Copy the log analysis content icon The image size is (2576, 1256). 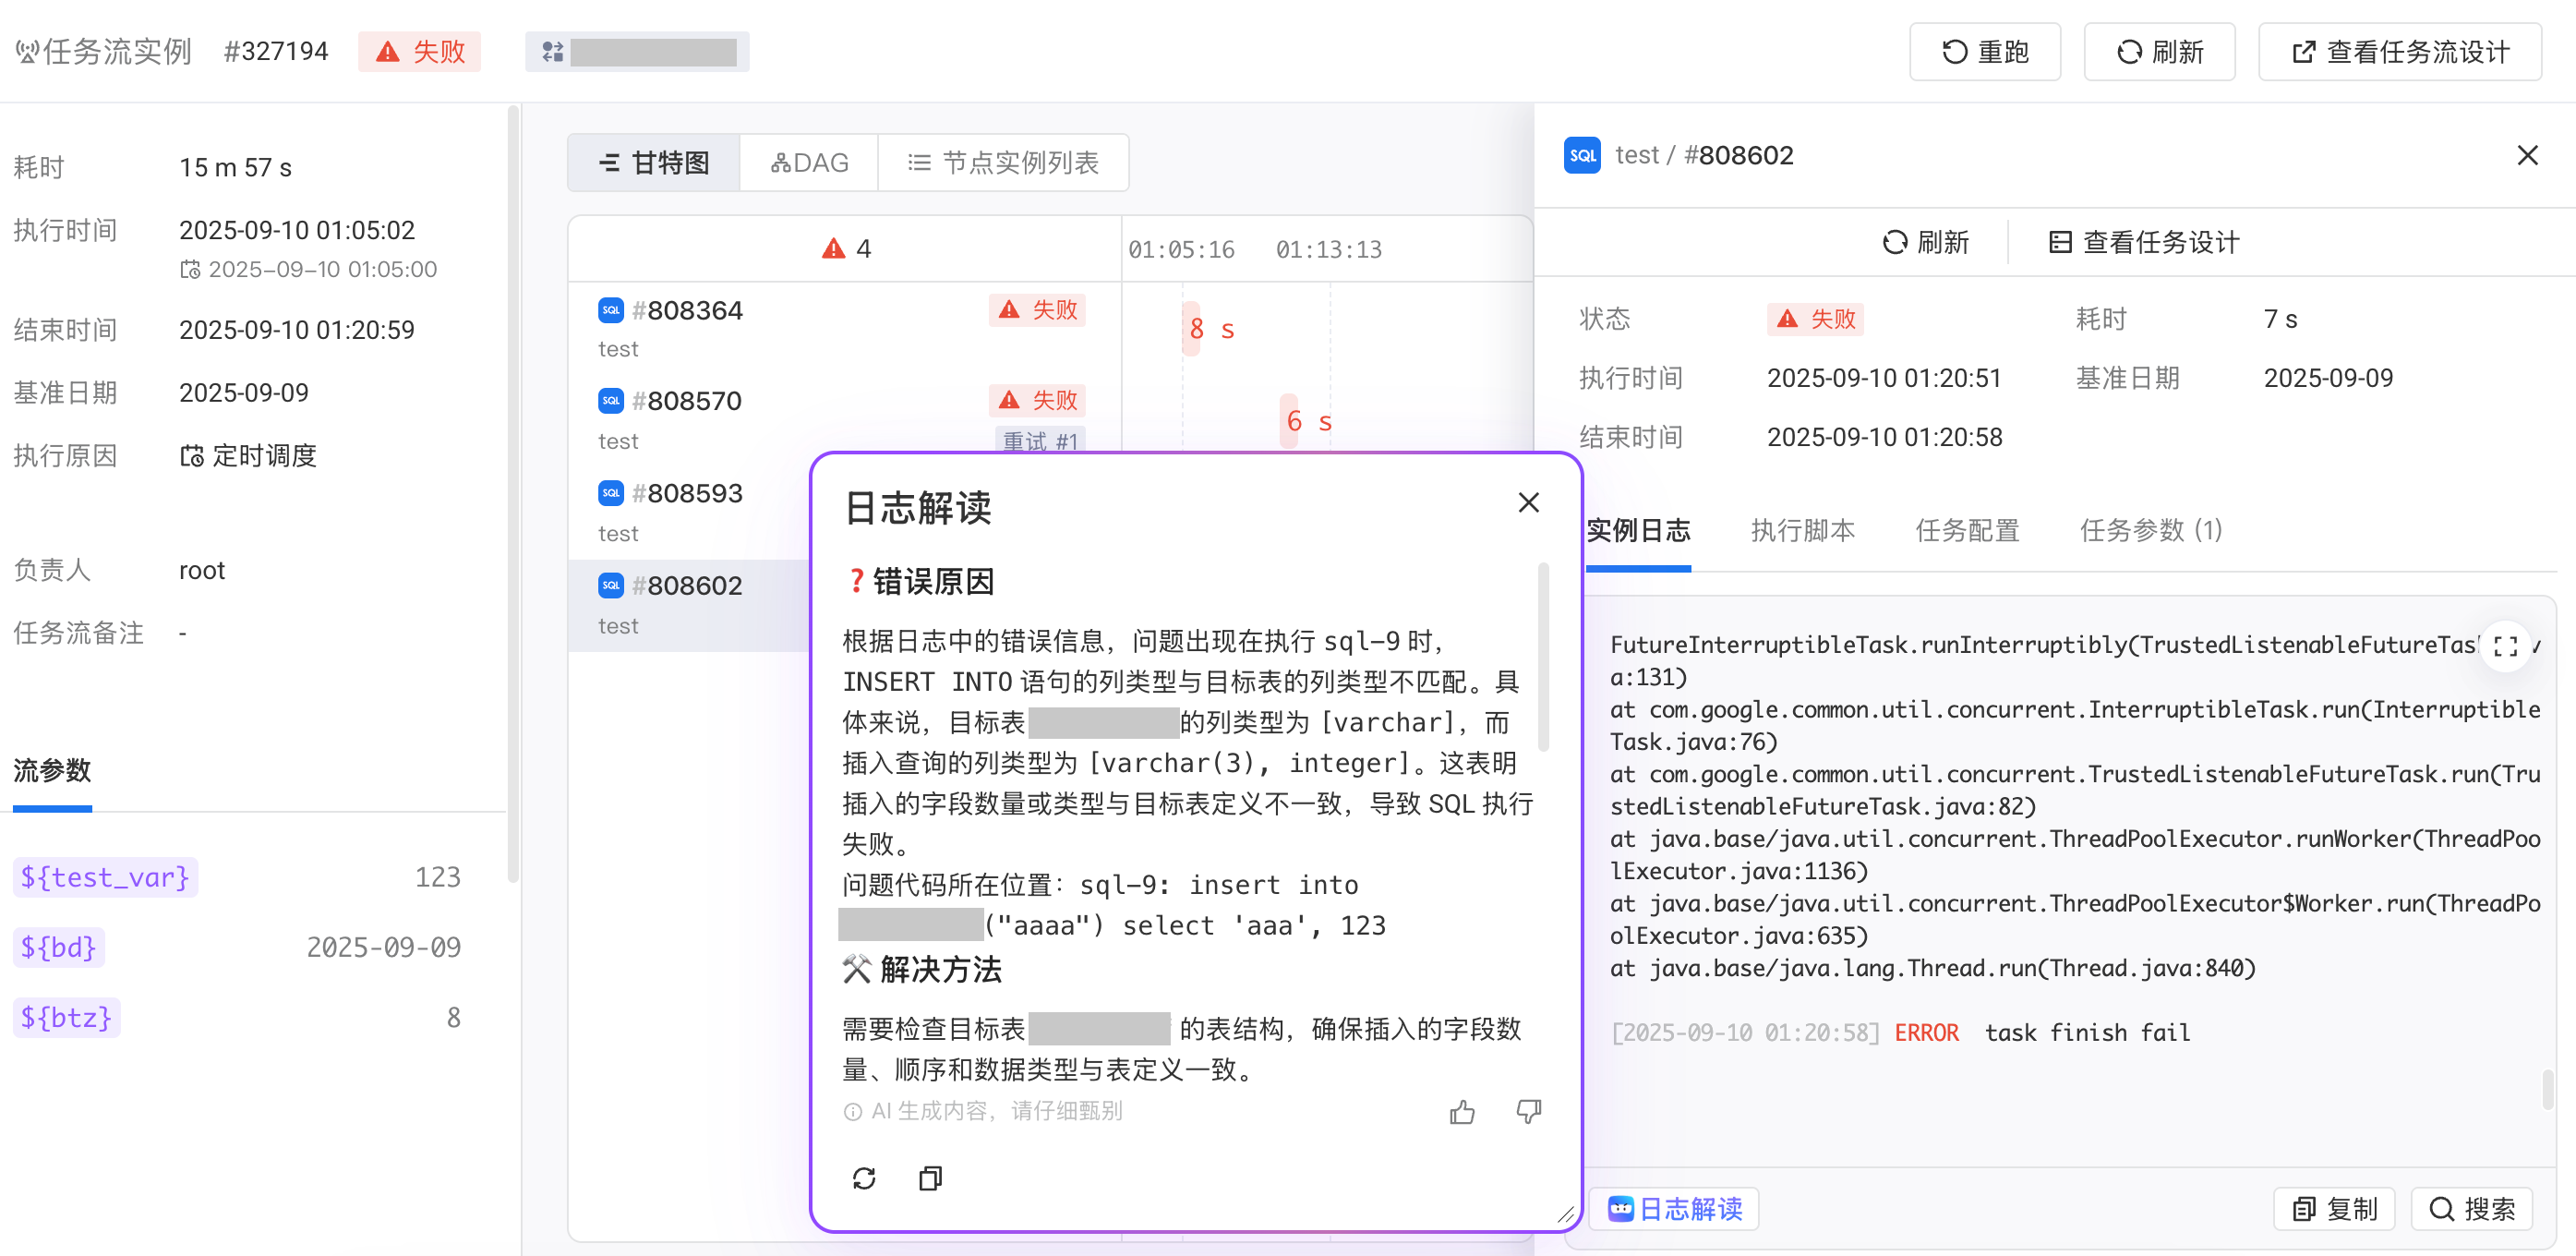930,1179
